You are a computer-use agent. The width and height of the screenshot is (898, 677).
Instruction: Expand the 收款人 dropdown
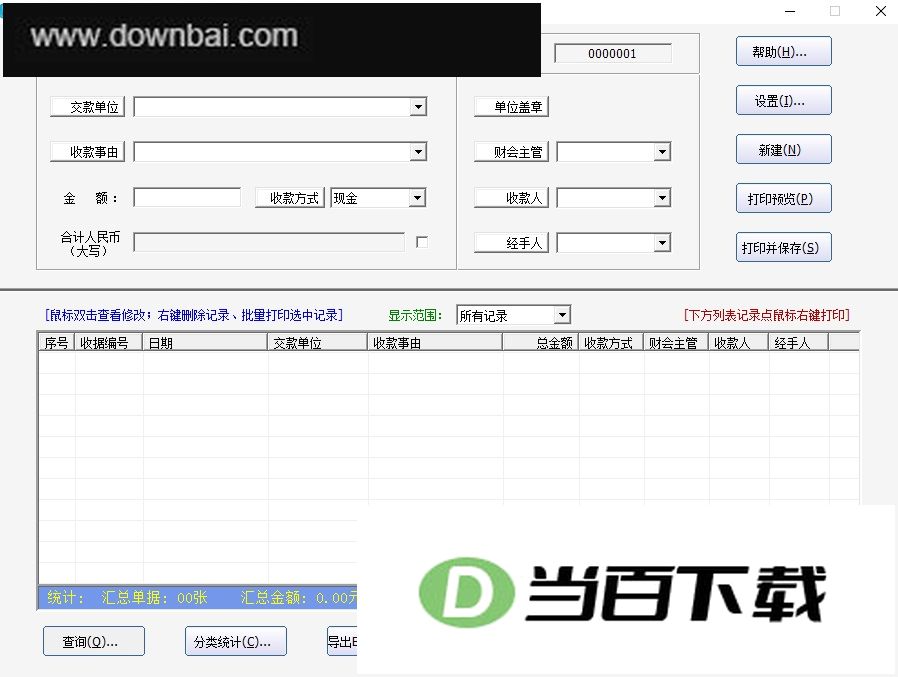[x=662, y=198]
